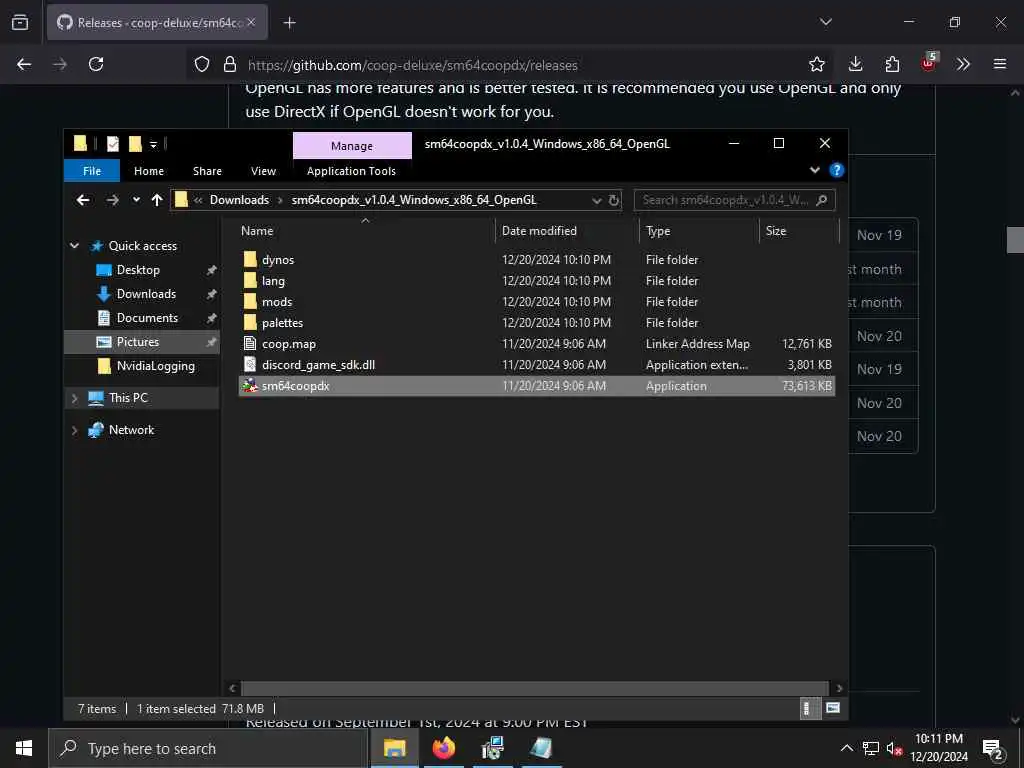
Task: Click Downloads breadcrumb in address bar
Action: tap(239, 200)
